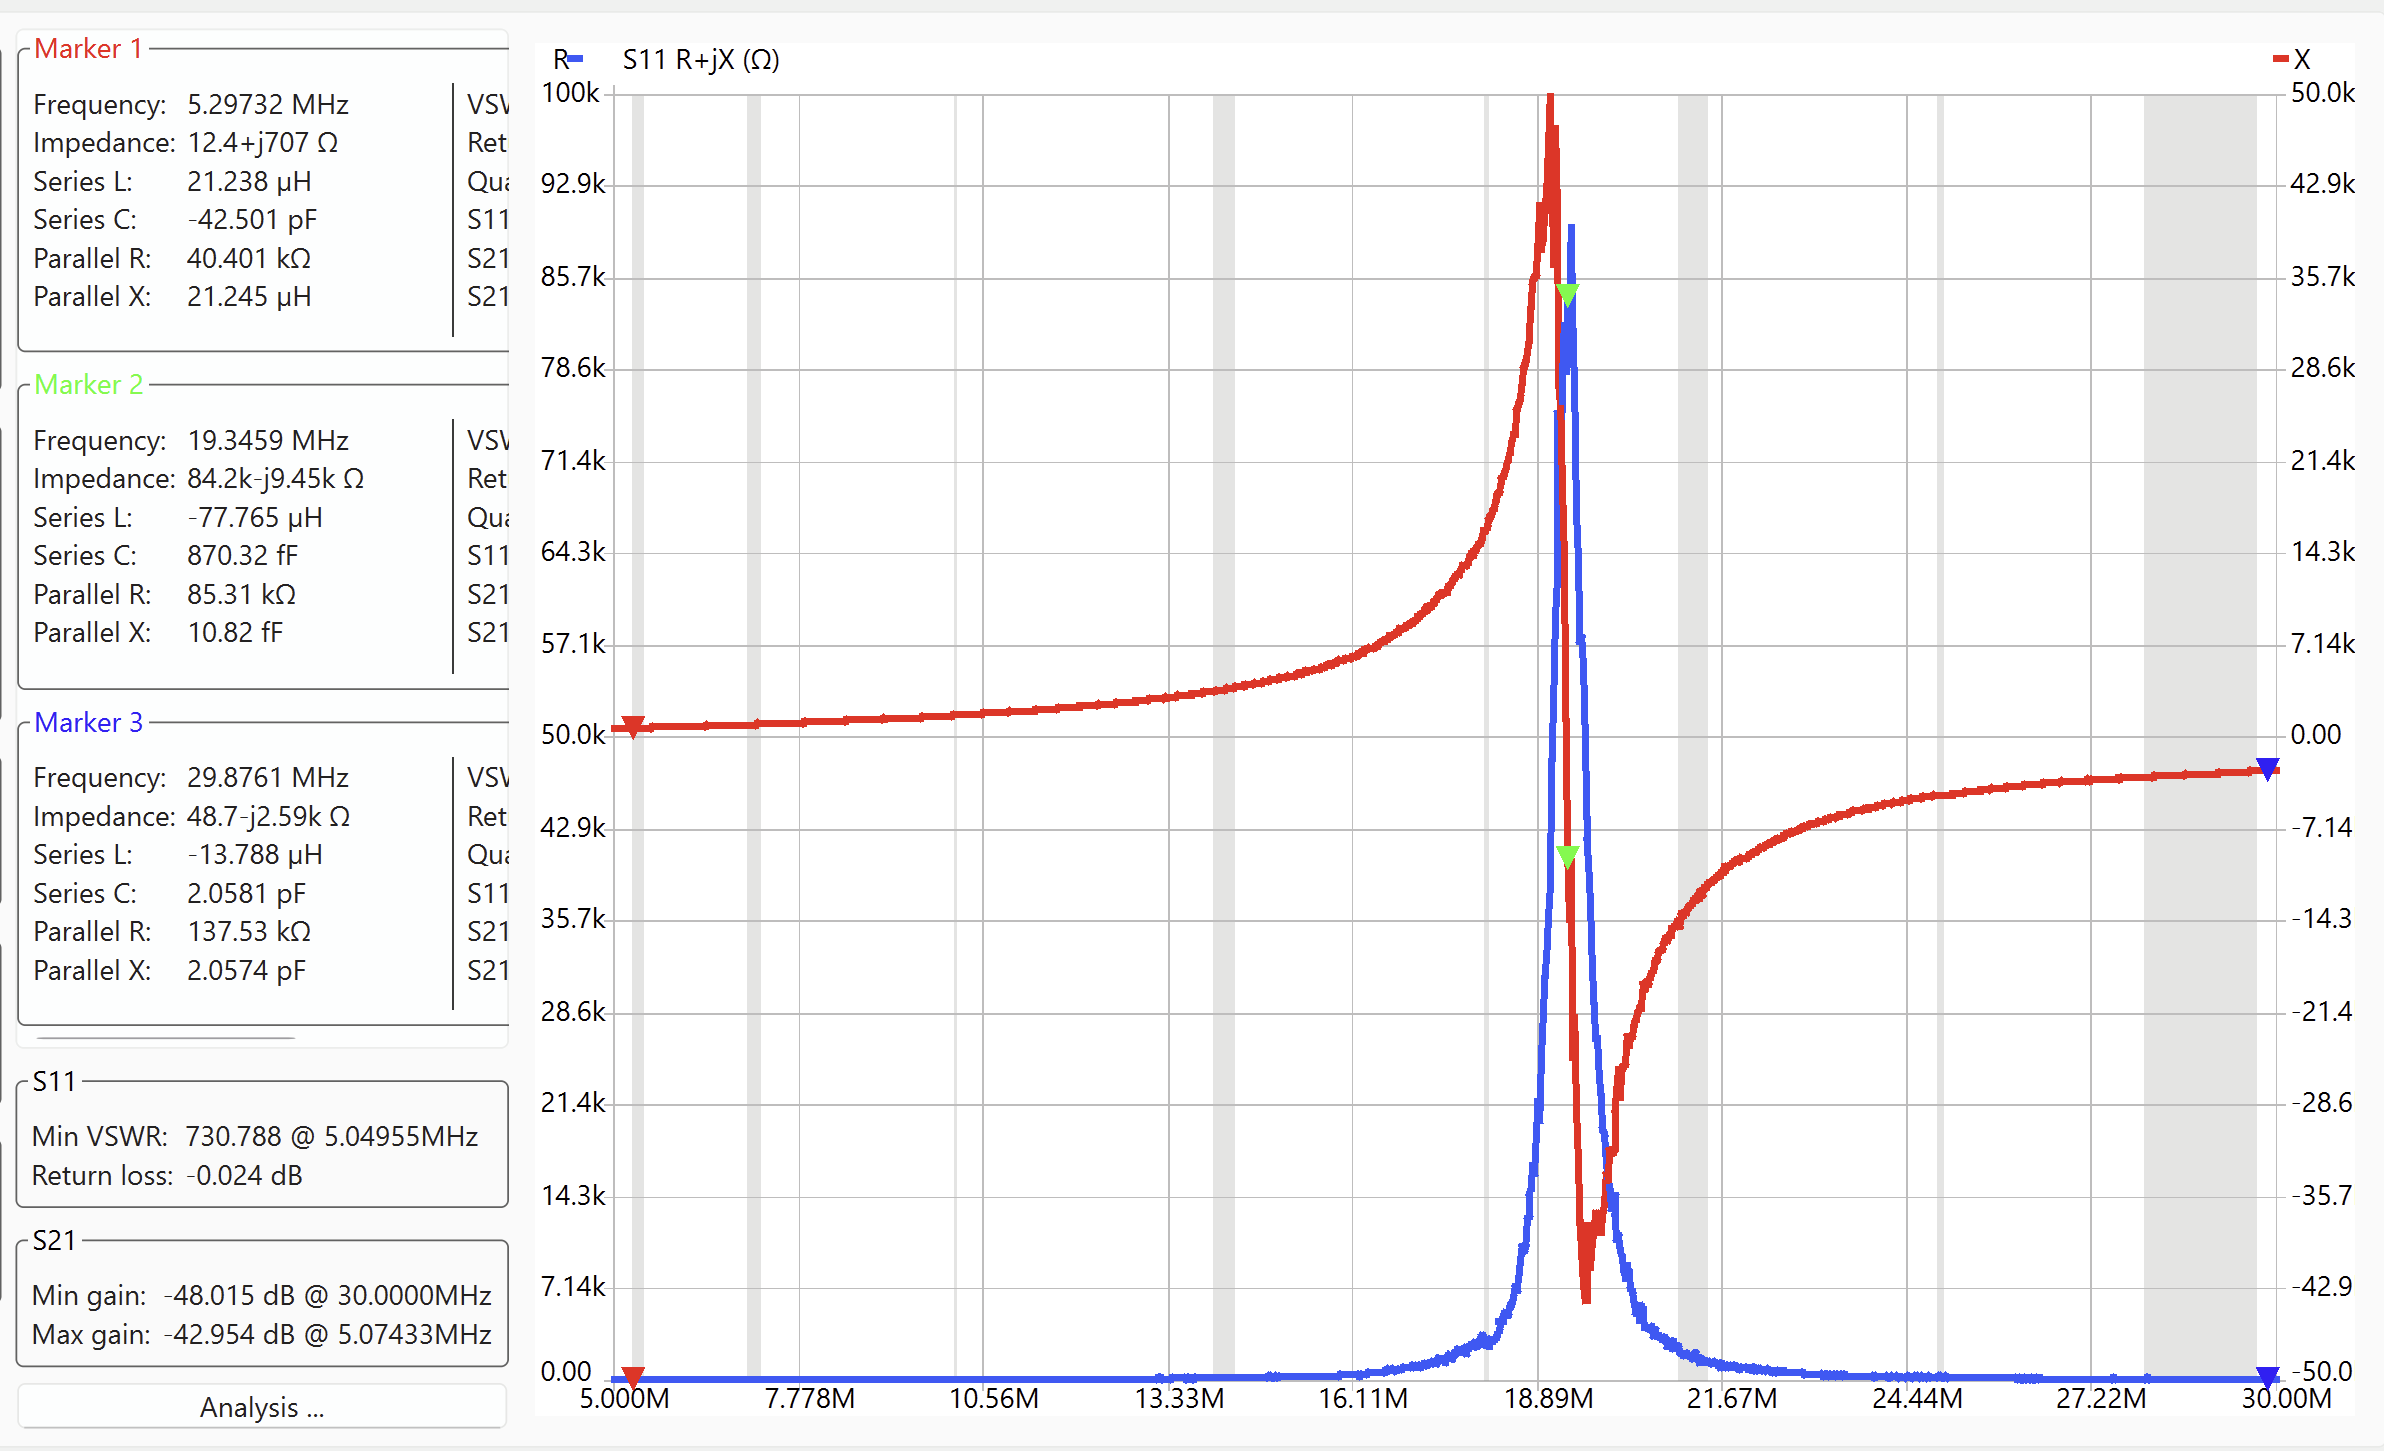The image size is (2384, 1451).
Task: Click the blue R legend swatch
Action: click(x=575, y=59)
